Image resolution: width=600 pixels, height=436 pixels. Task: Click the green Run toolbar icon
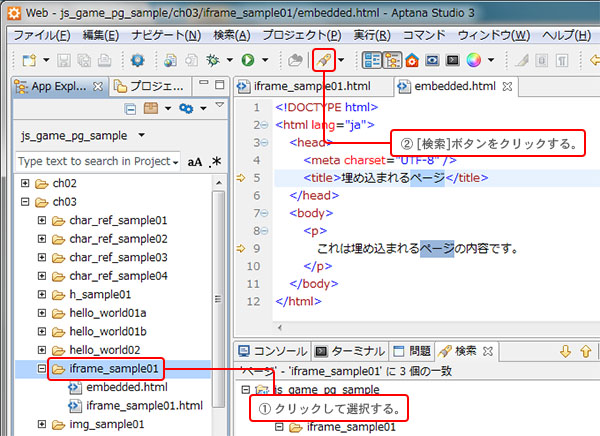tap(248, 60)
